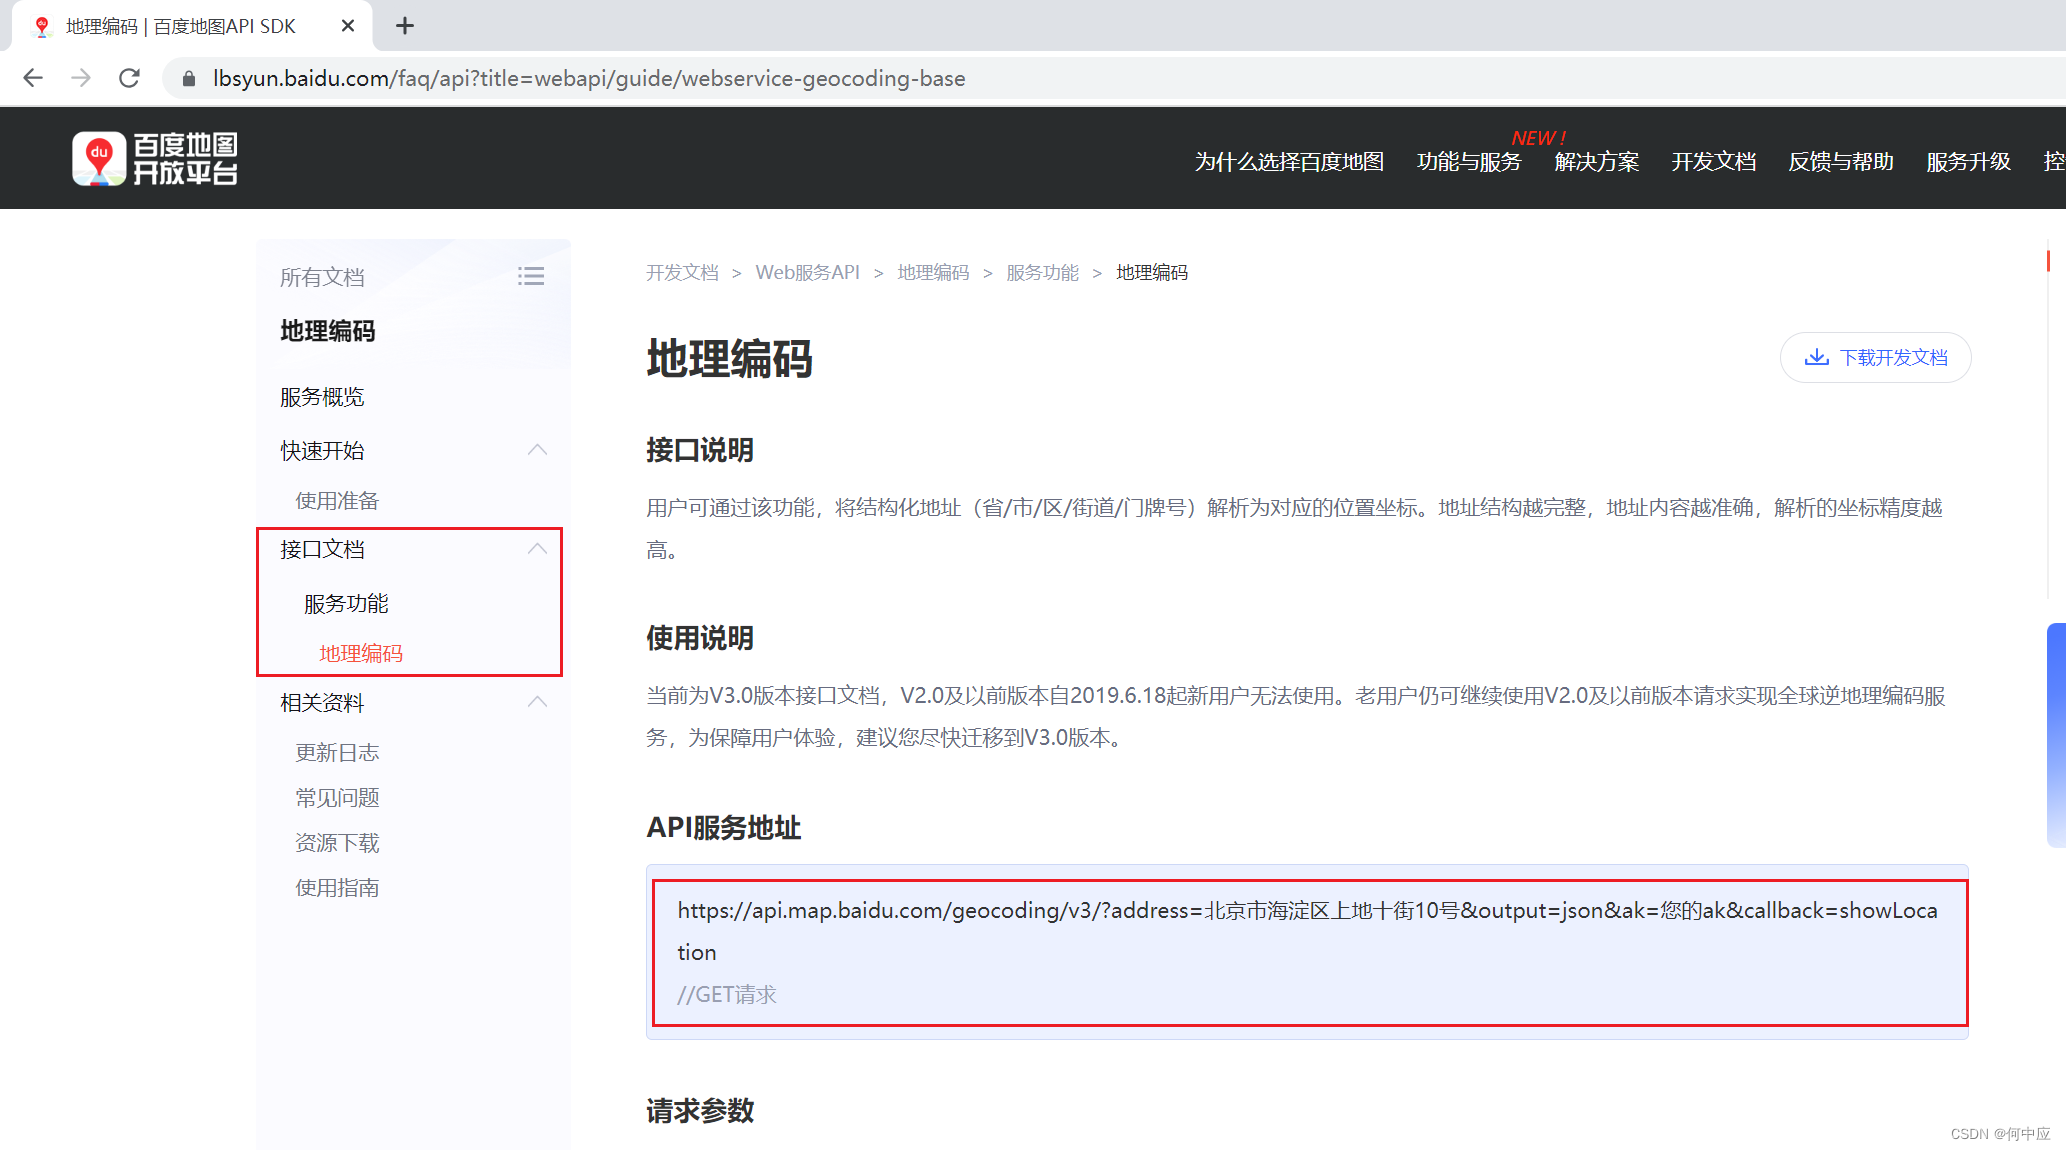Click the browser back arrow
The width and height of the screenshot is (2066, 1150).
pyautogui.click(x=33, y=78)
